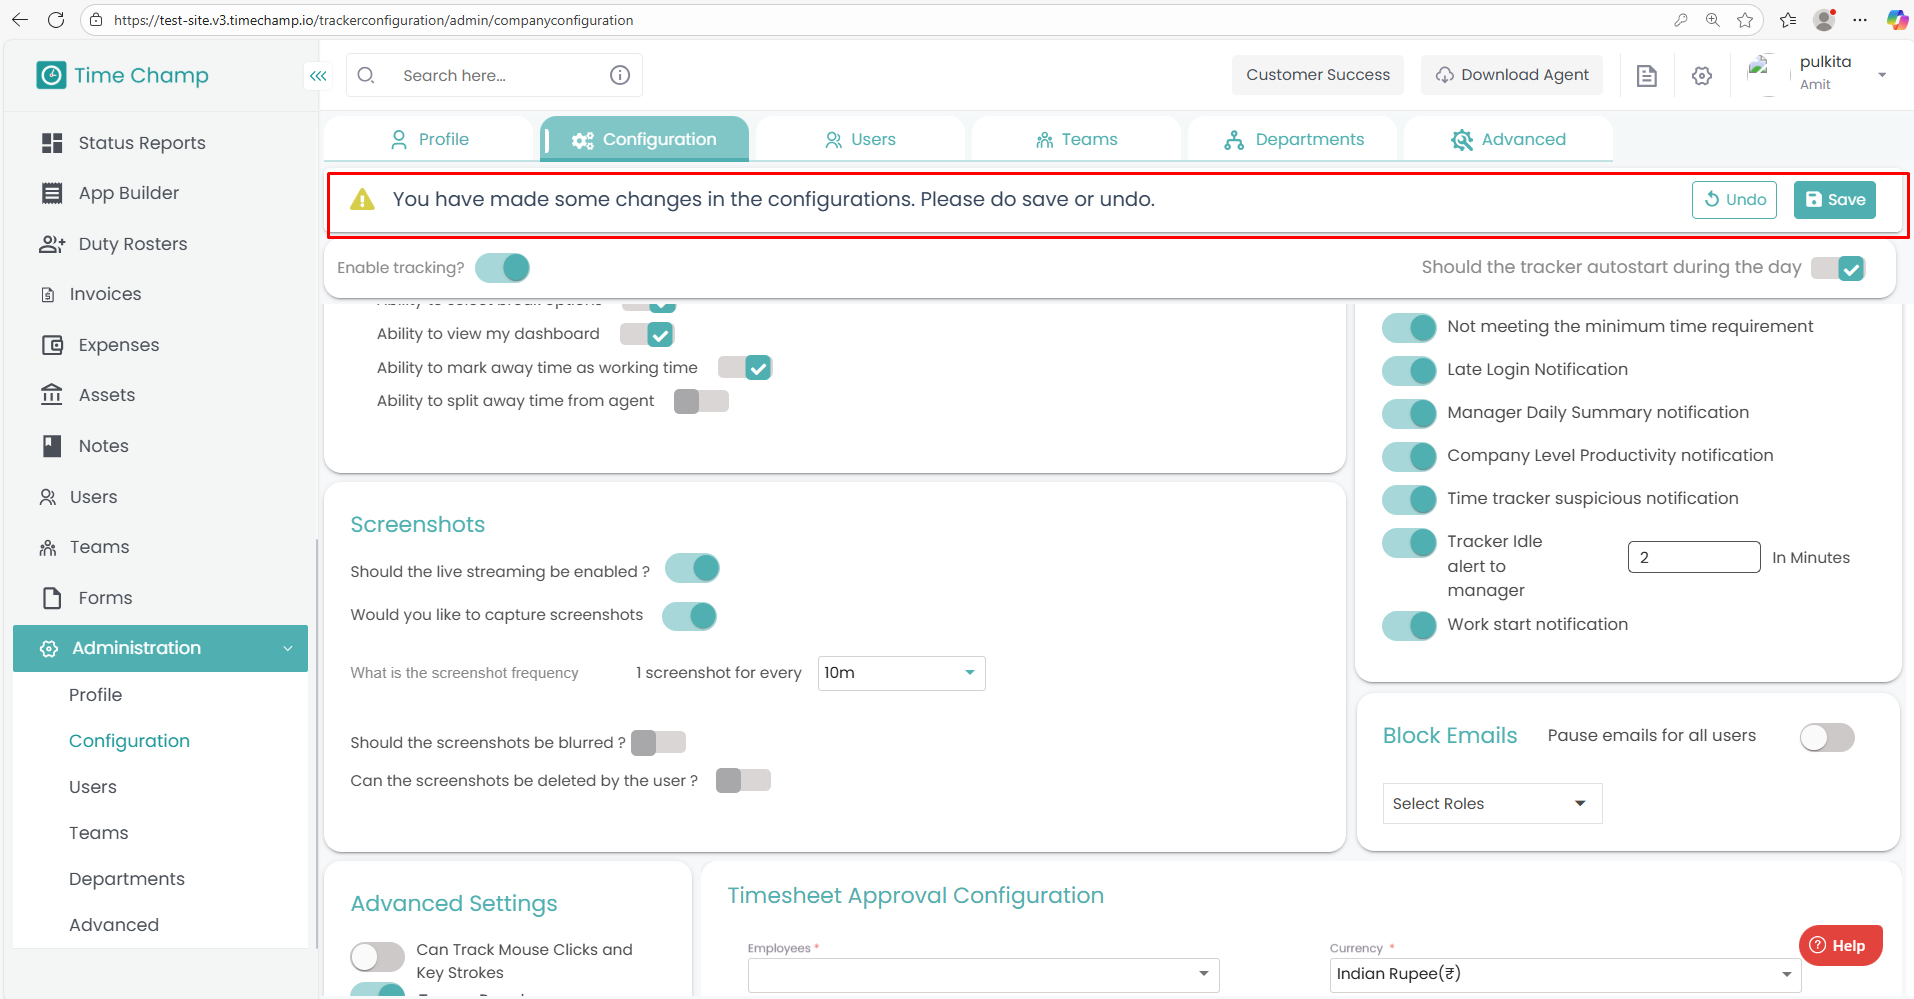Open the Currency dropdown
Screen dimensions: 1914x999
[1564, 974]
